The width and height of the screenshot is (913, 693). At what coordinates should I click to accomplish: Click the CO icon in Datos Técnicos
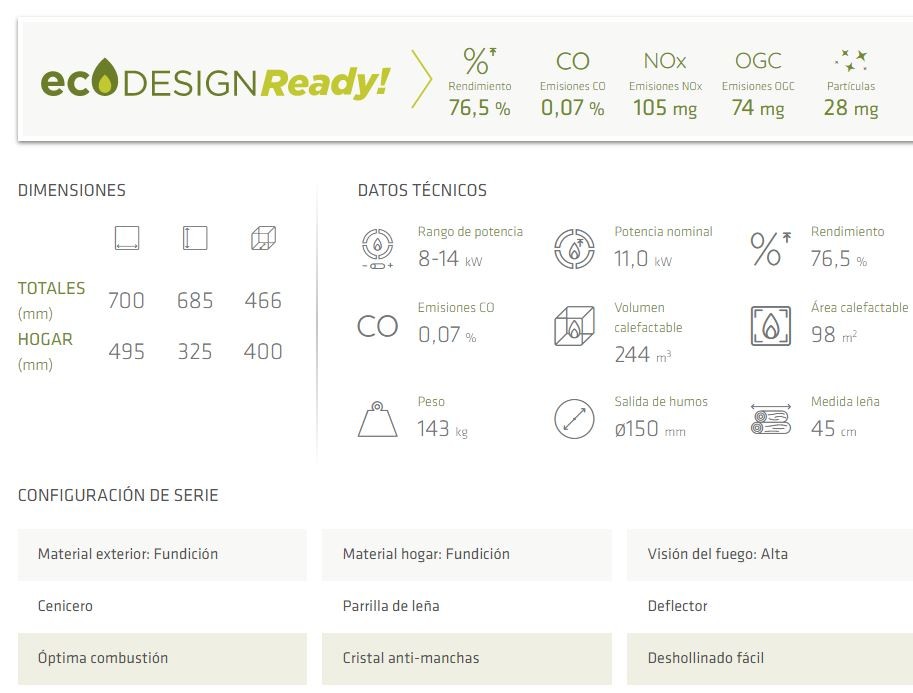[377, 326]
